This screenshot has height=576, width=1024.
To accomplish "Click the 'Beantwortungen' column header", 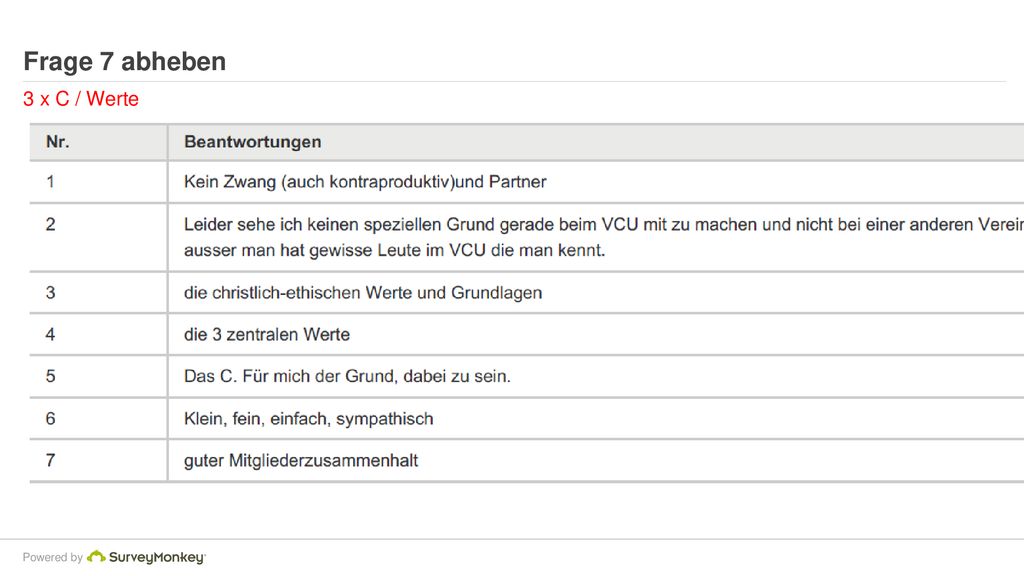I will [253, 142].
